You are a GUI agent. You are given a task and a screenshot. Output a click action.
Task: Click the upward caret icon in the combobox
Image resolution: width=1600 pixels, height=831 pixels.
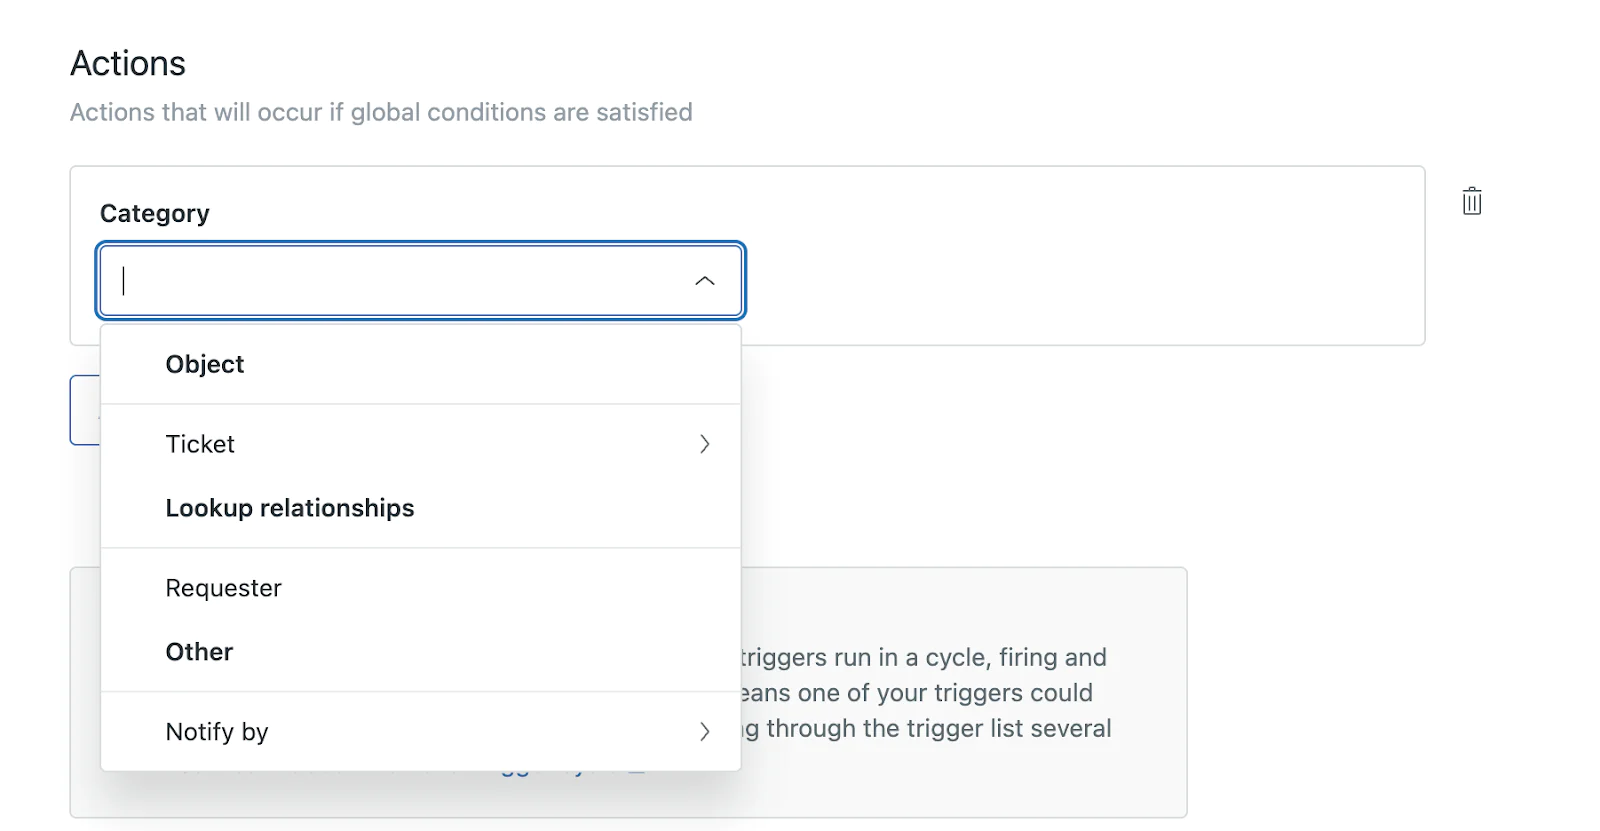pyautogui.click(x=706, y=281)
